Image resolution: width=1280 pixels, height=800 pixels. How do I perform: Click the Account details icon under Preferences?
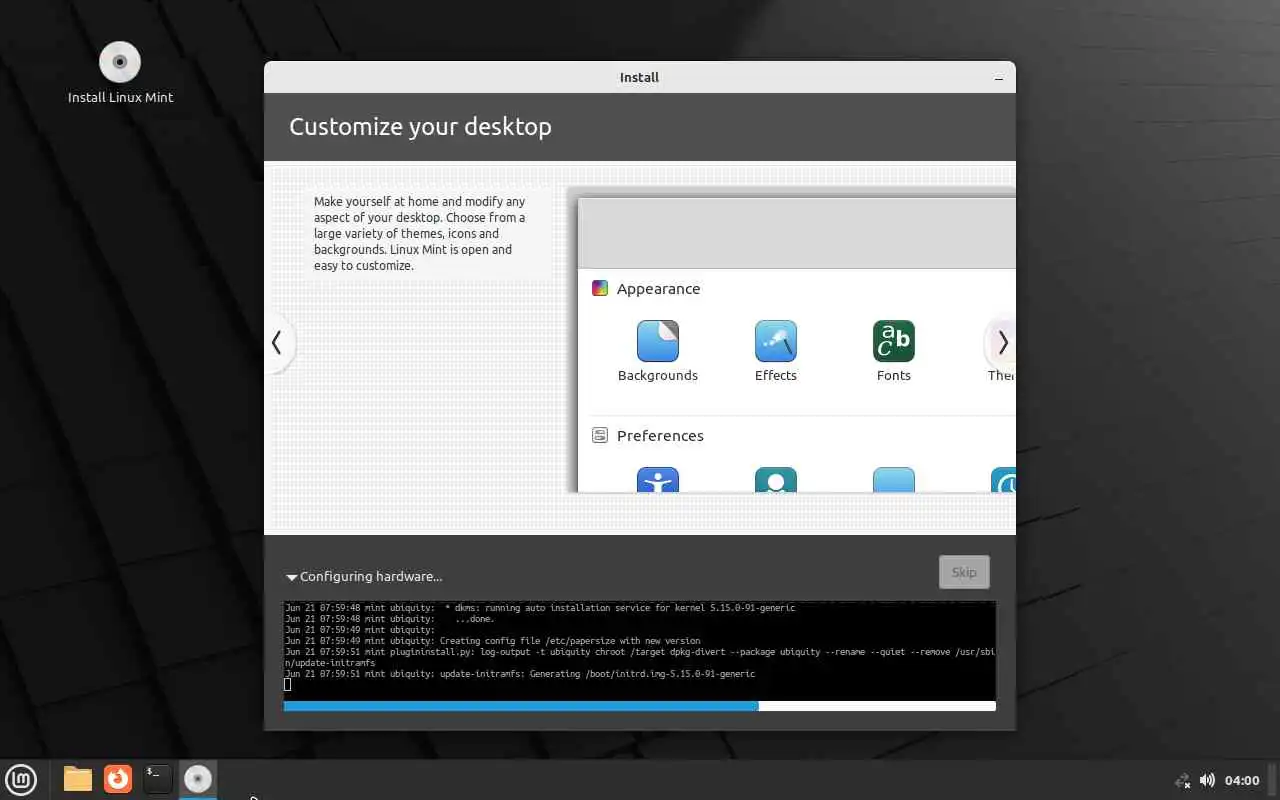point(776,480)
